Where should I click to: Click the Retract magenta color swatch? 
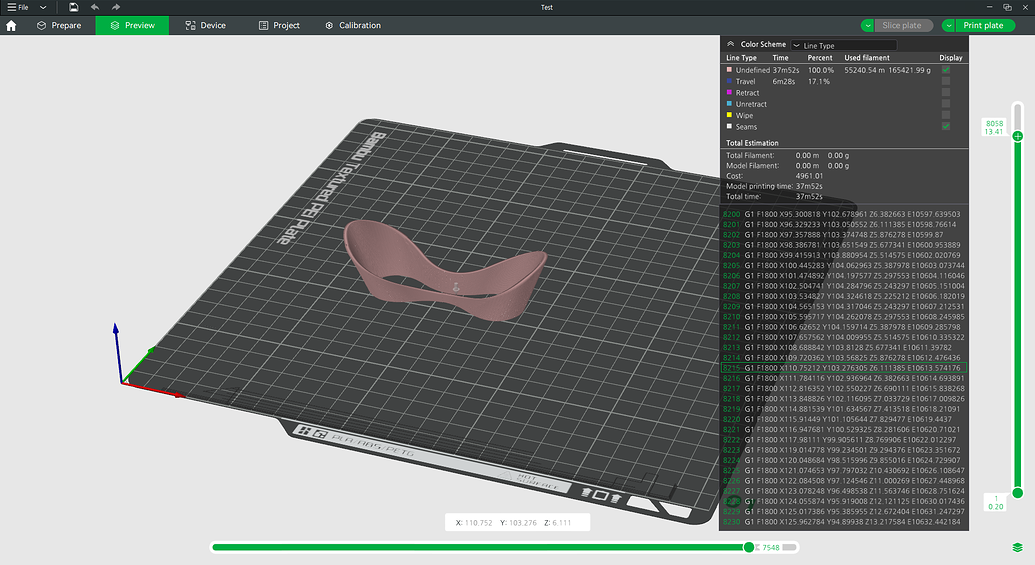point(729,92)
